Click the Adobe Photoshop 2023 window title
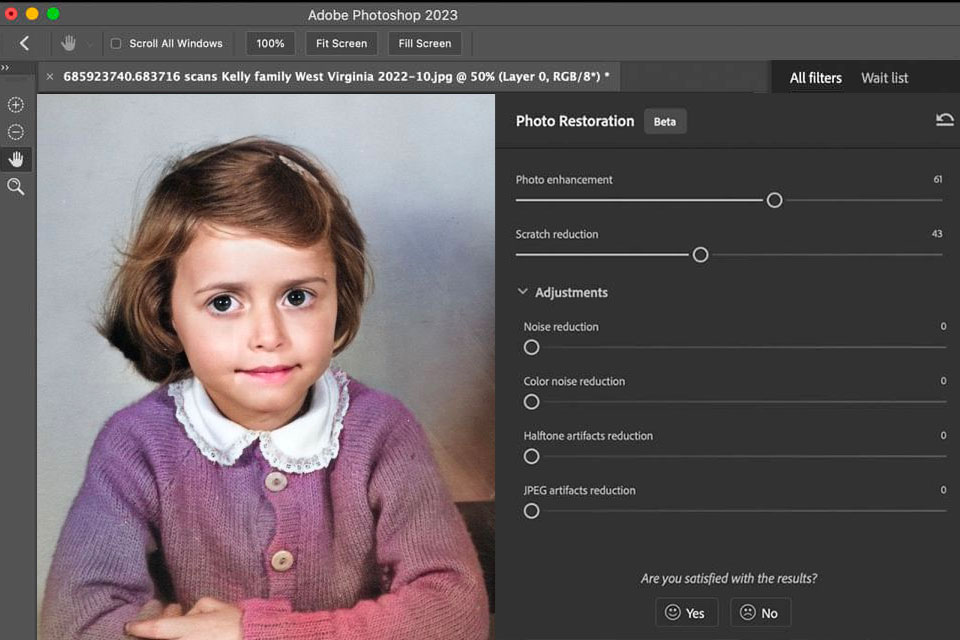Image resolution: width=960 pixels, height=640 pixels. (383, 15)
